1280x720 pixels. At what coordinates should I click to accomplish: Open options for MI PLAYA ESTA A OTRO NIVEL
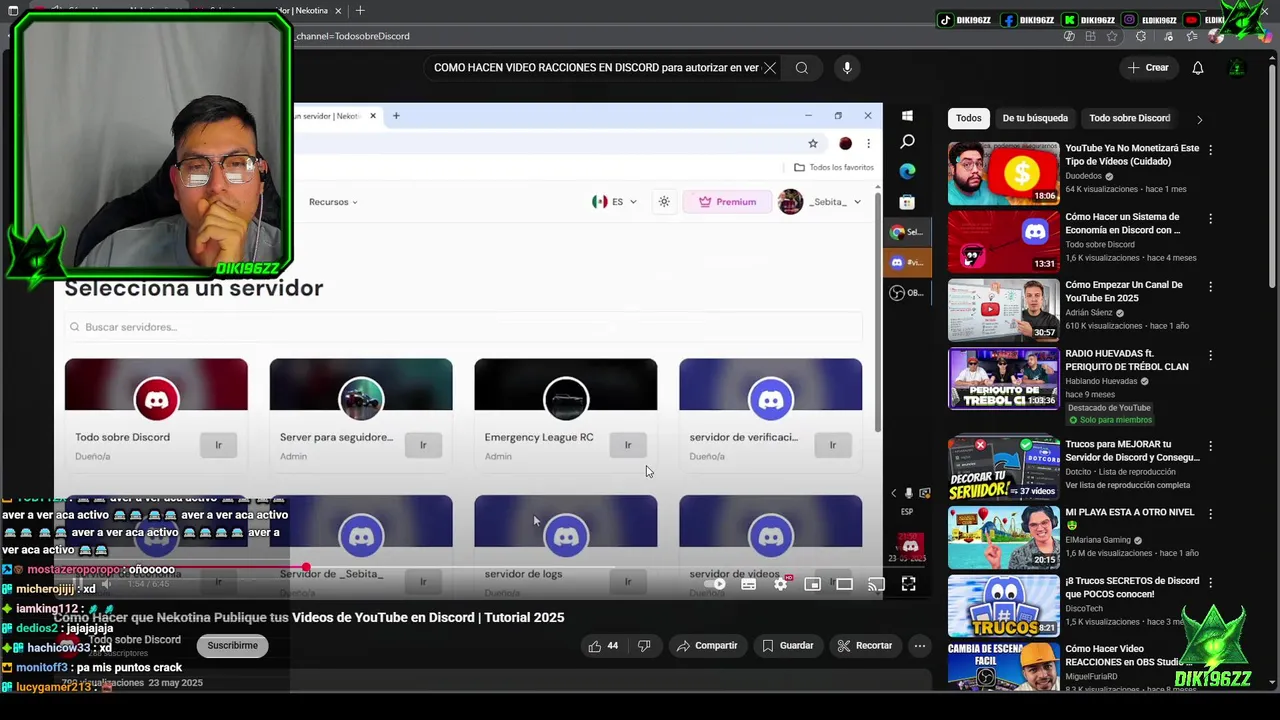click(x=1210, y=514)
